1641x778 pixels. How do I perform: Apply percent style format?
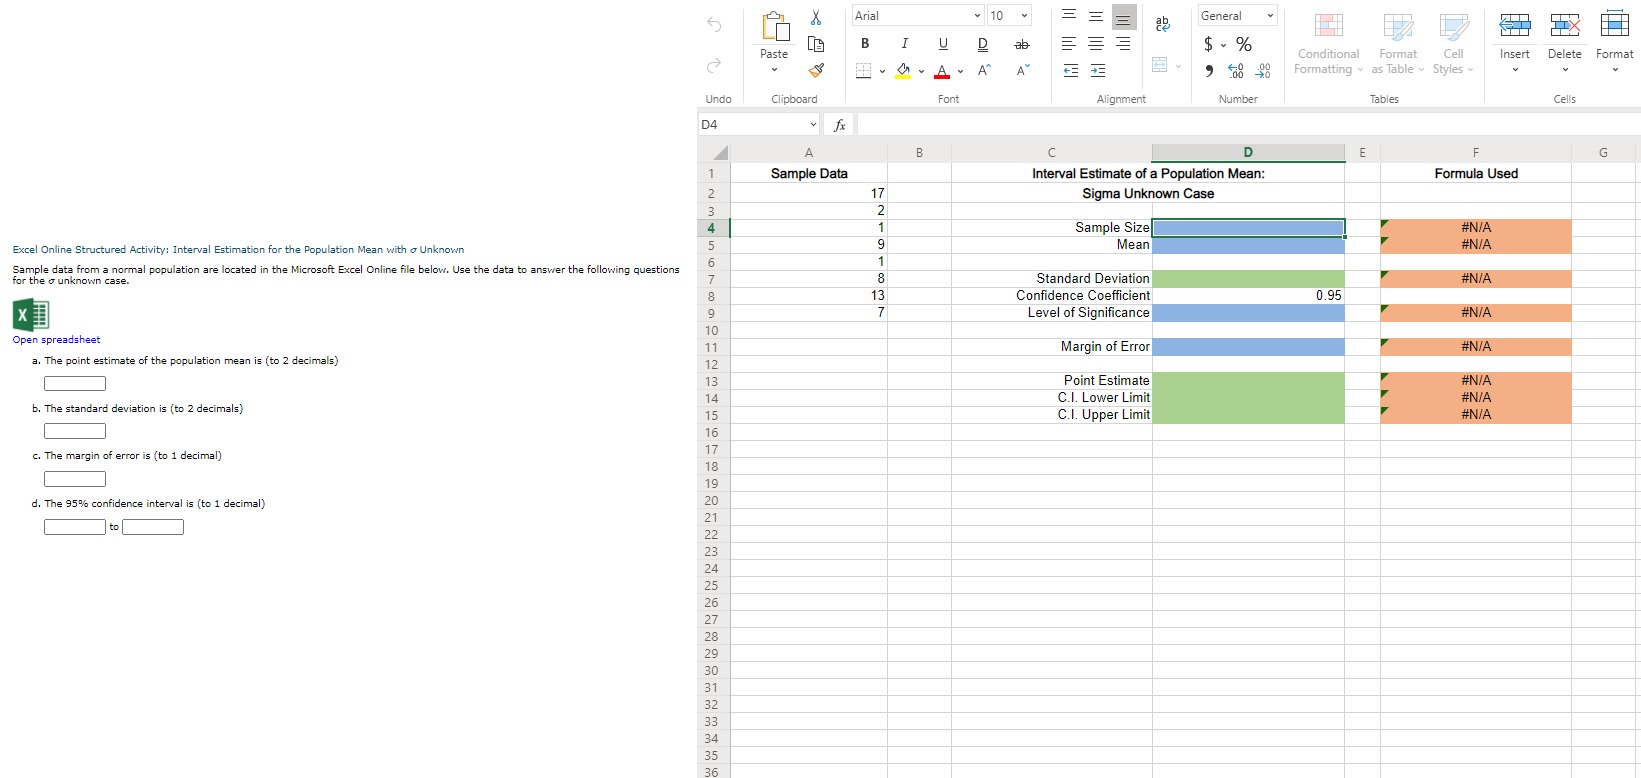pyautogui.click(x=1244, y=44)
